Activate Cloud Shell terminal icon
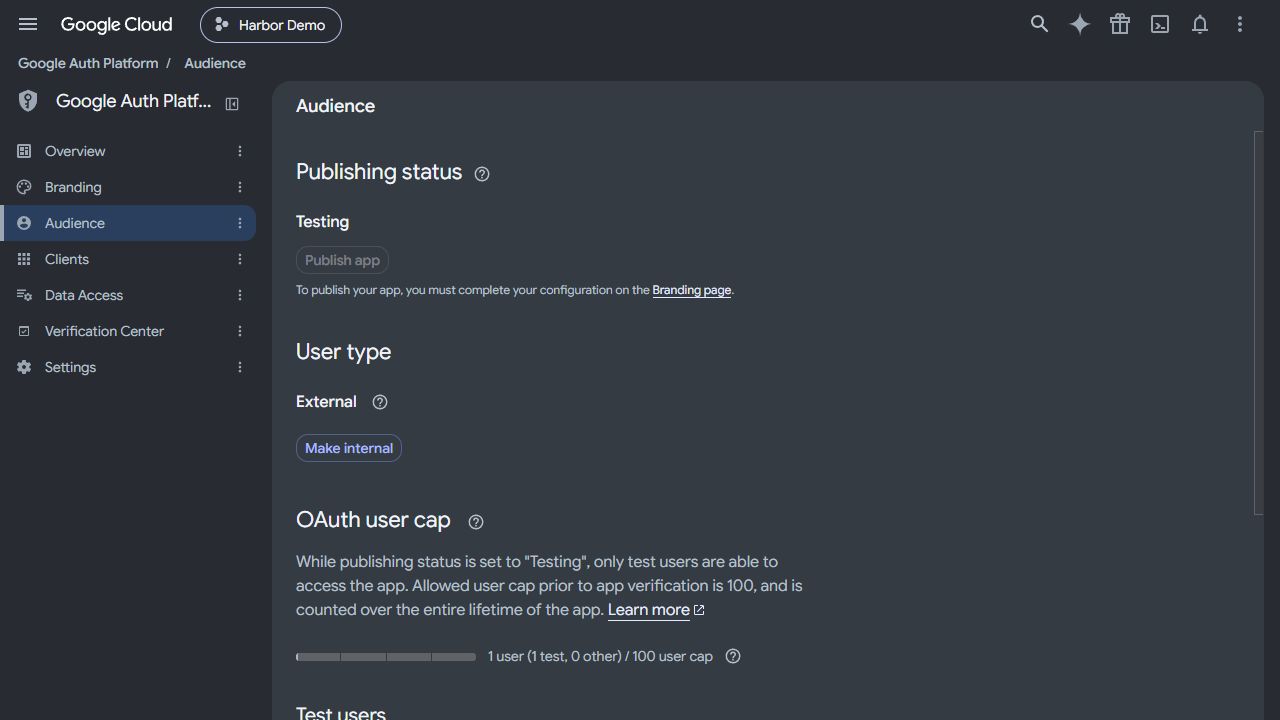This screenshot has width=1280, height=720. (x=1160, y=24)
